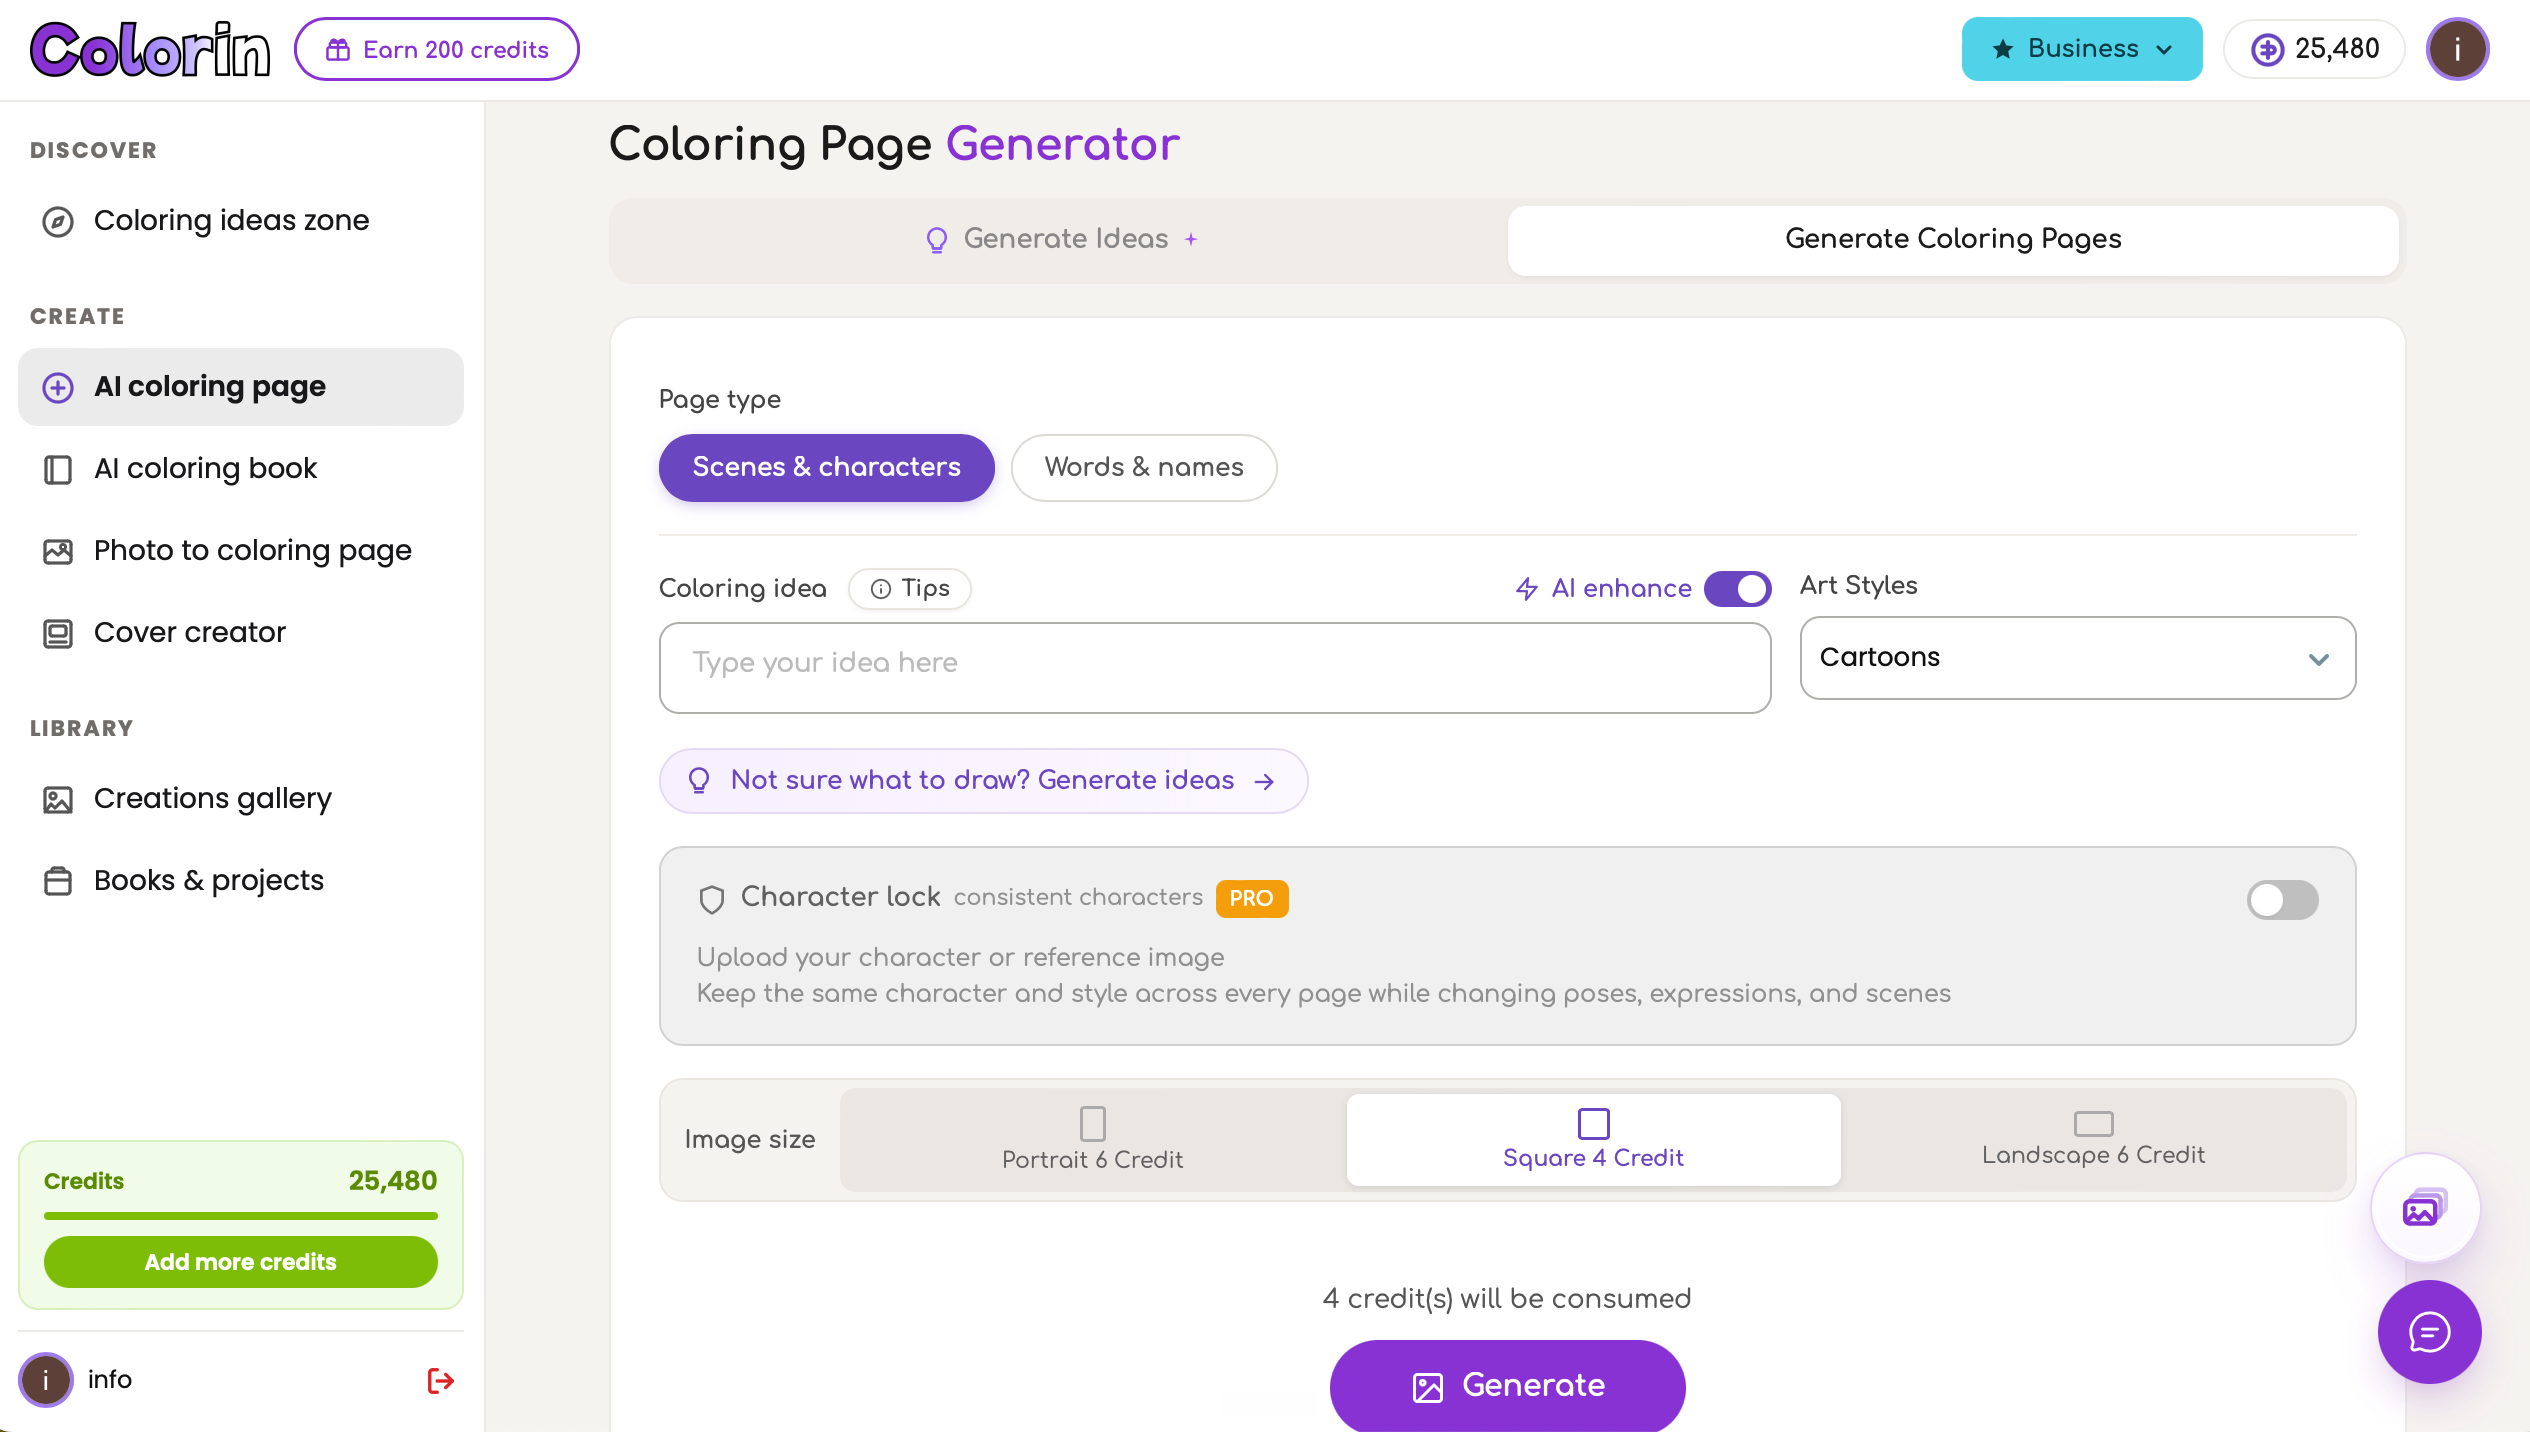Click the lightning AI enhance icon
Screen dimensions: 2530x1432
(x=1526, y=589)
